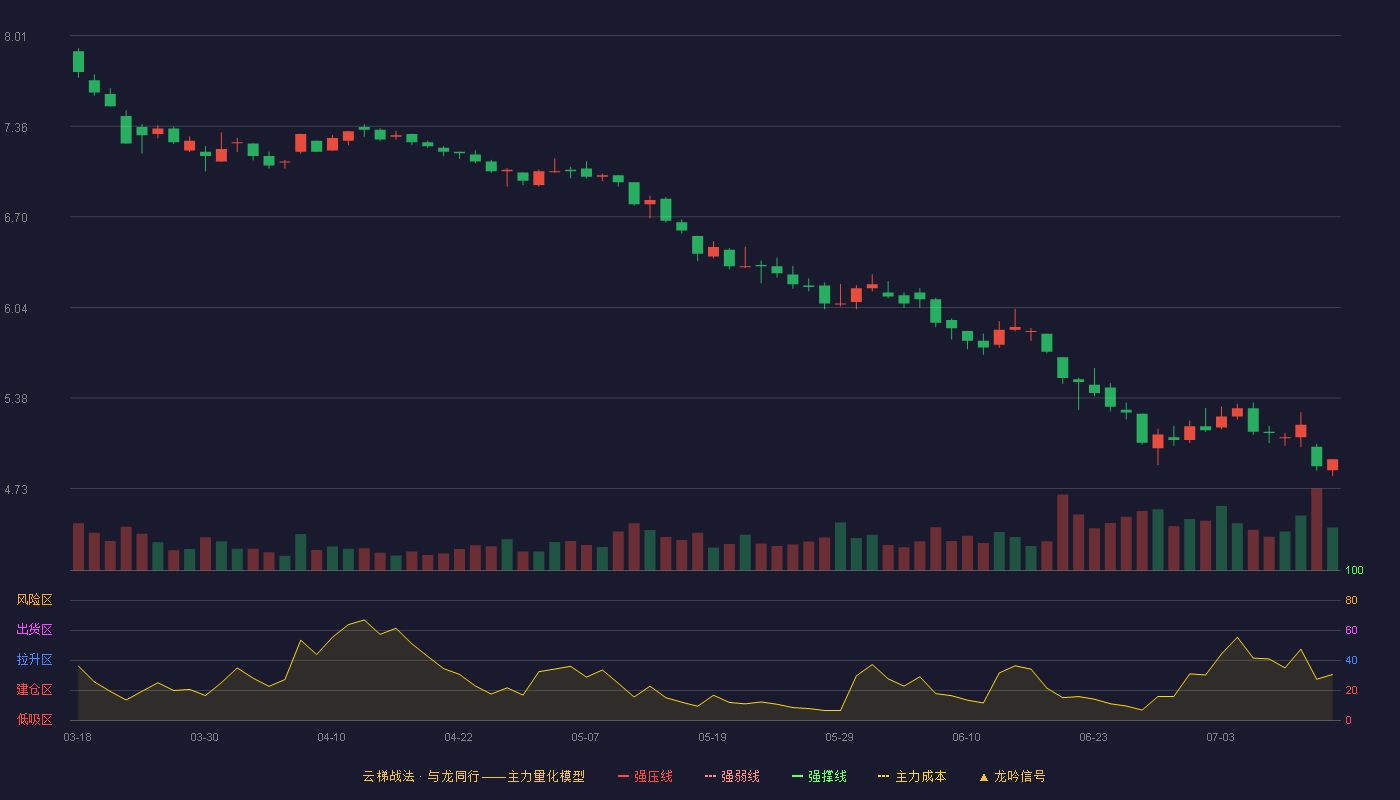Click the blue 40 indicator scale value
The image size is (1400, 800).
point(1351,661)
